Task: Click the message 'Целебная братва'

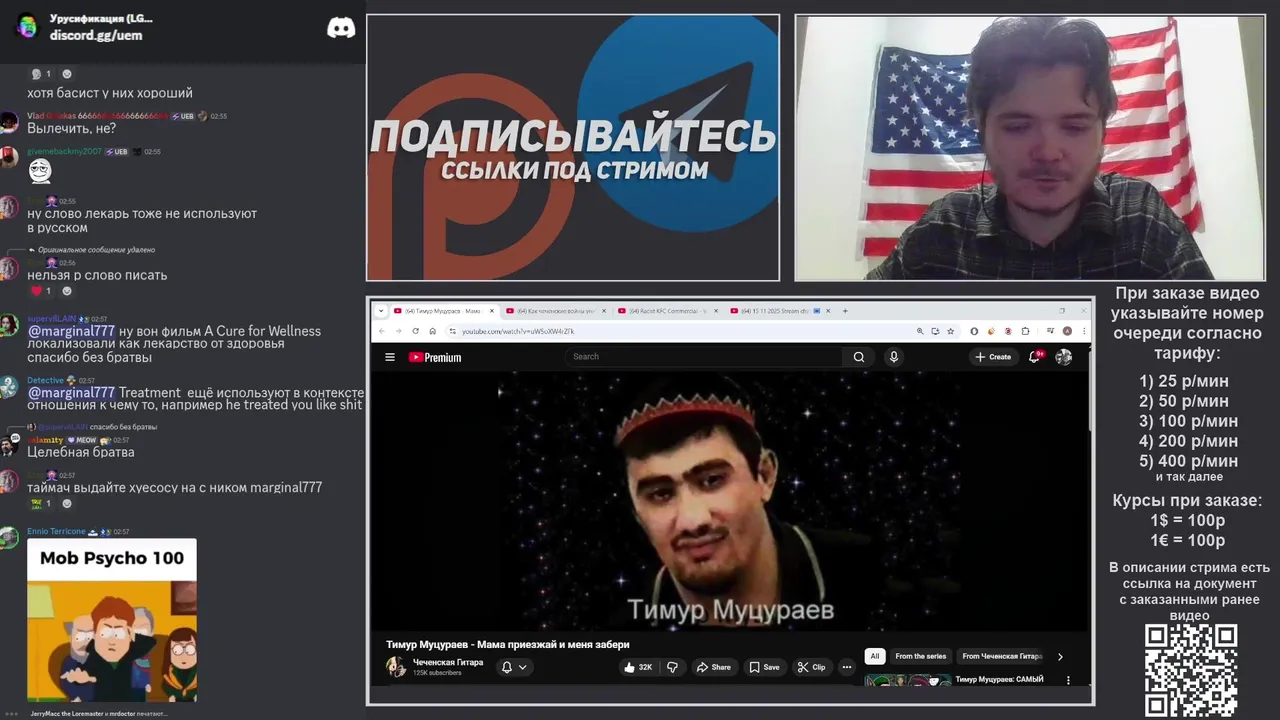Action: 81,452
